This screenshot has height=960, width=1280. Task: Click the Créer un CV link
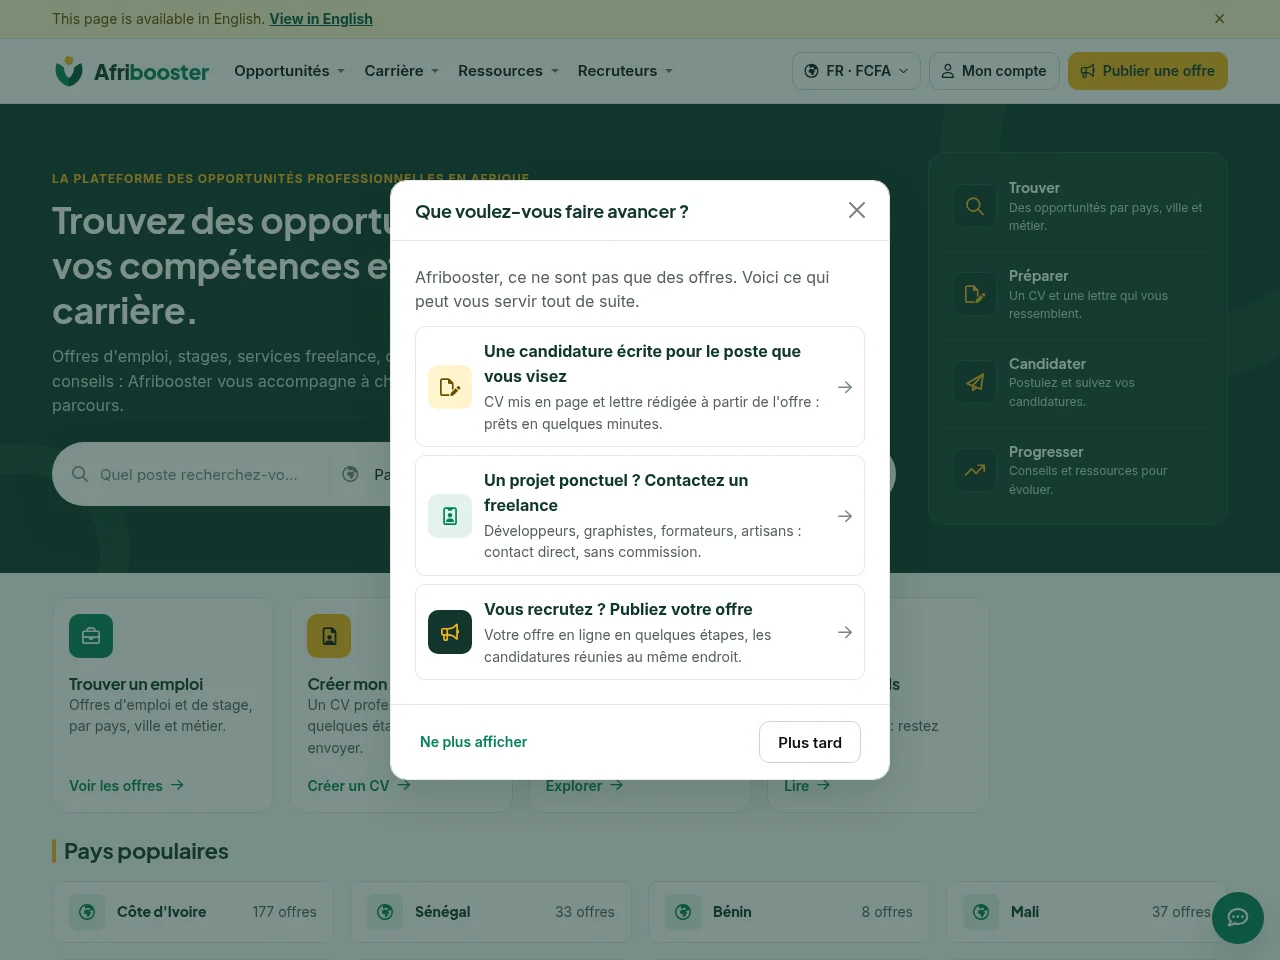tap(359, 786)
